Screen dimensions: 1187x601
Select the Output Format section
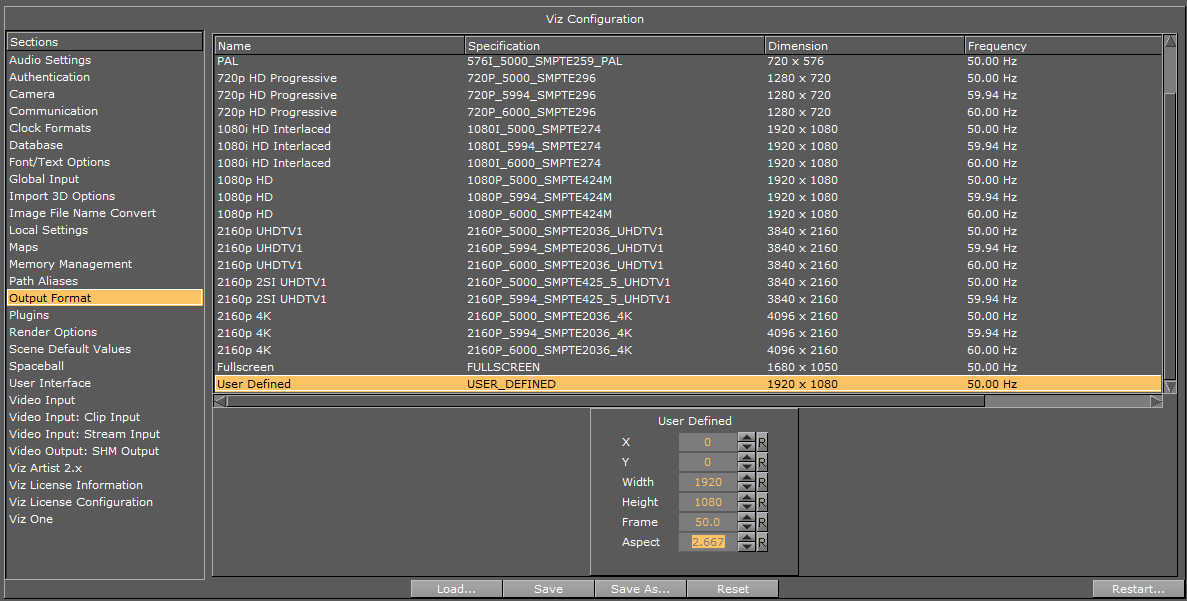tap(104, 298)
